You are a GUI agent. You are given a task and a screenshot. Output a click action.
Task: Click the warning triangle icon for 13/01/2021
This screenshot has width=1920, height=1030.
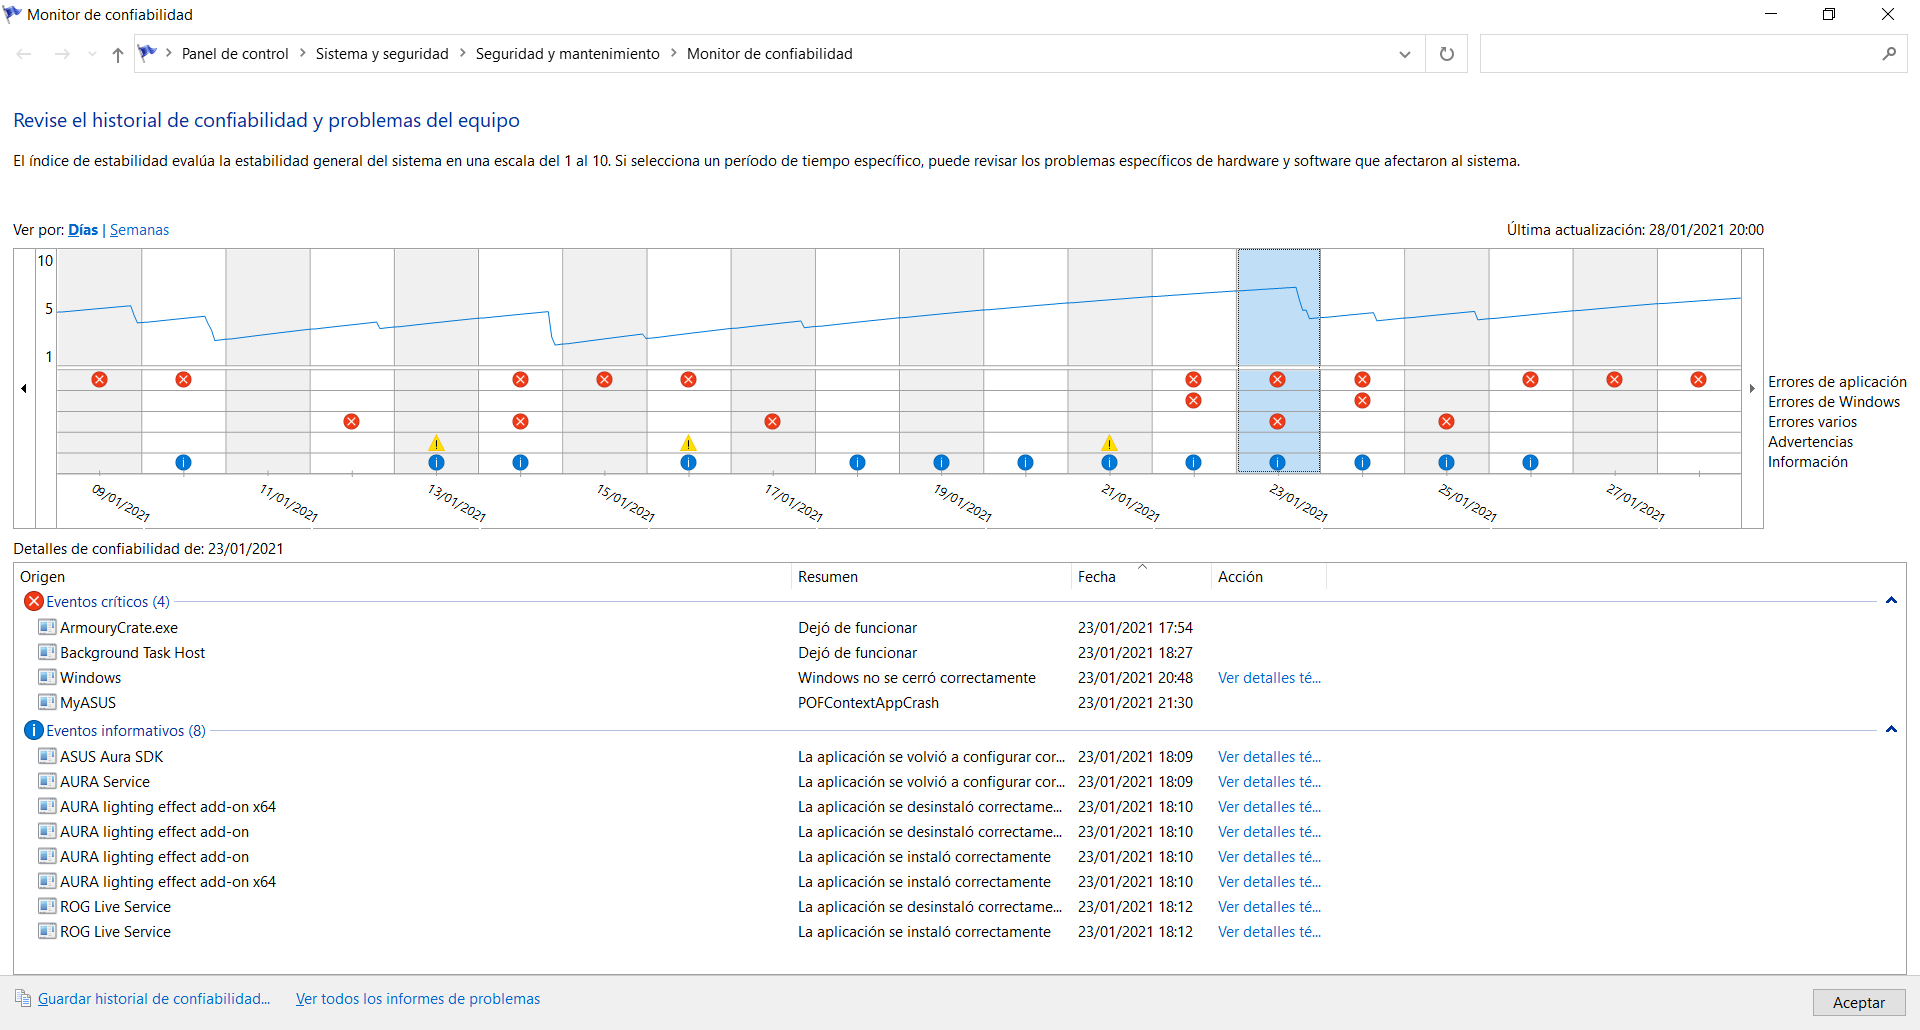click(x=436, y=443)
